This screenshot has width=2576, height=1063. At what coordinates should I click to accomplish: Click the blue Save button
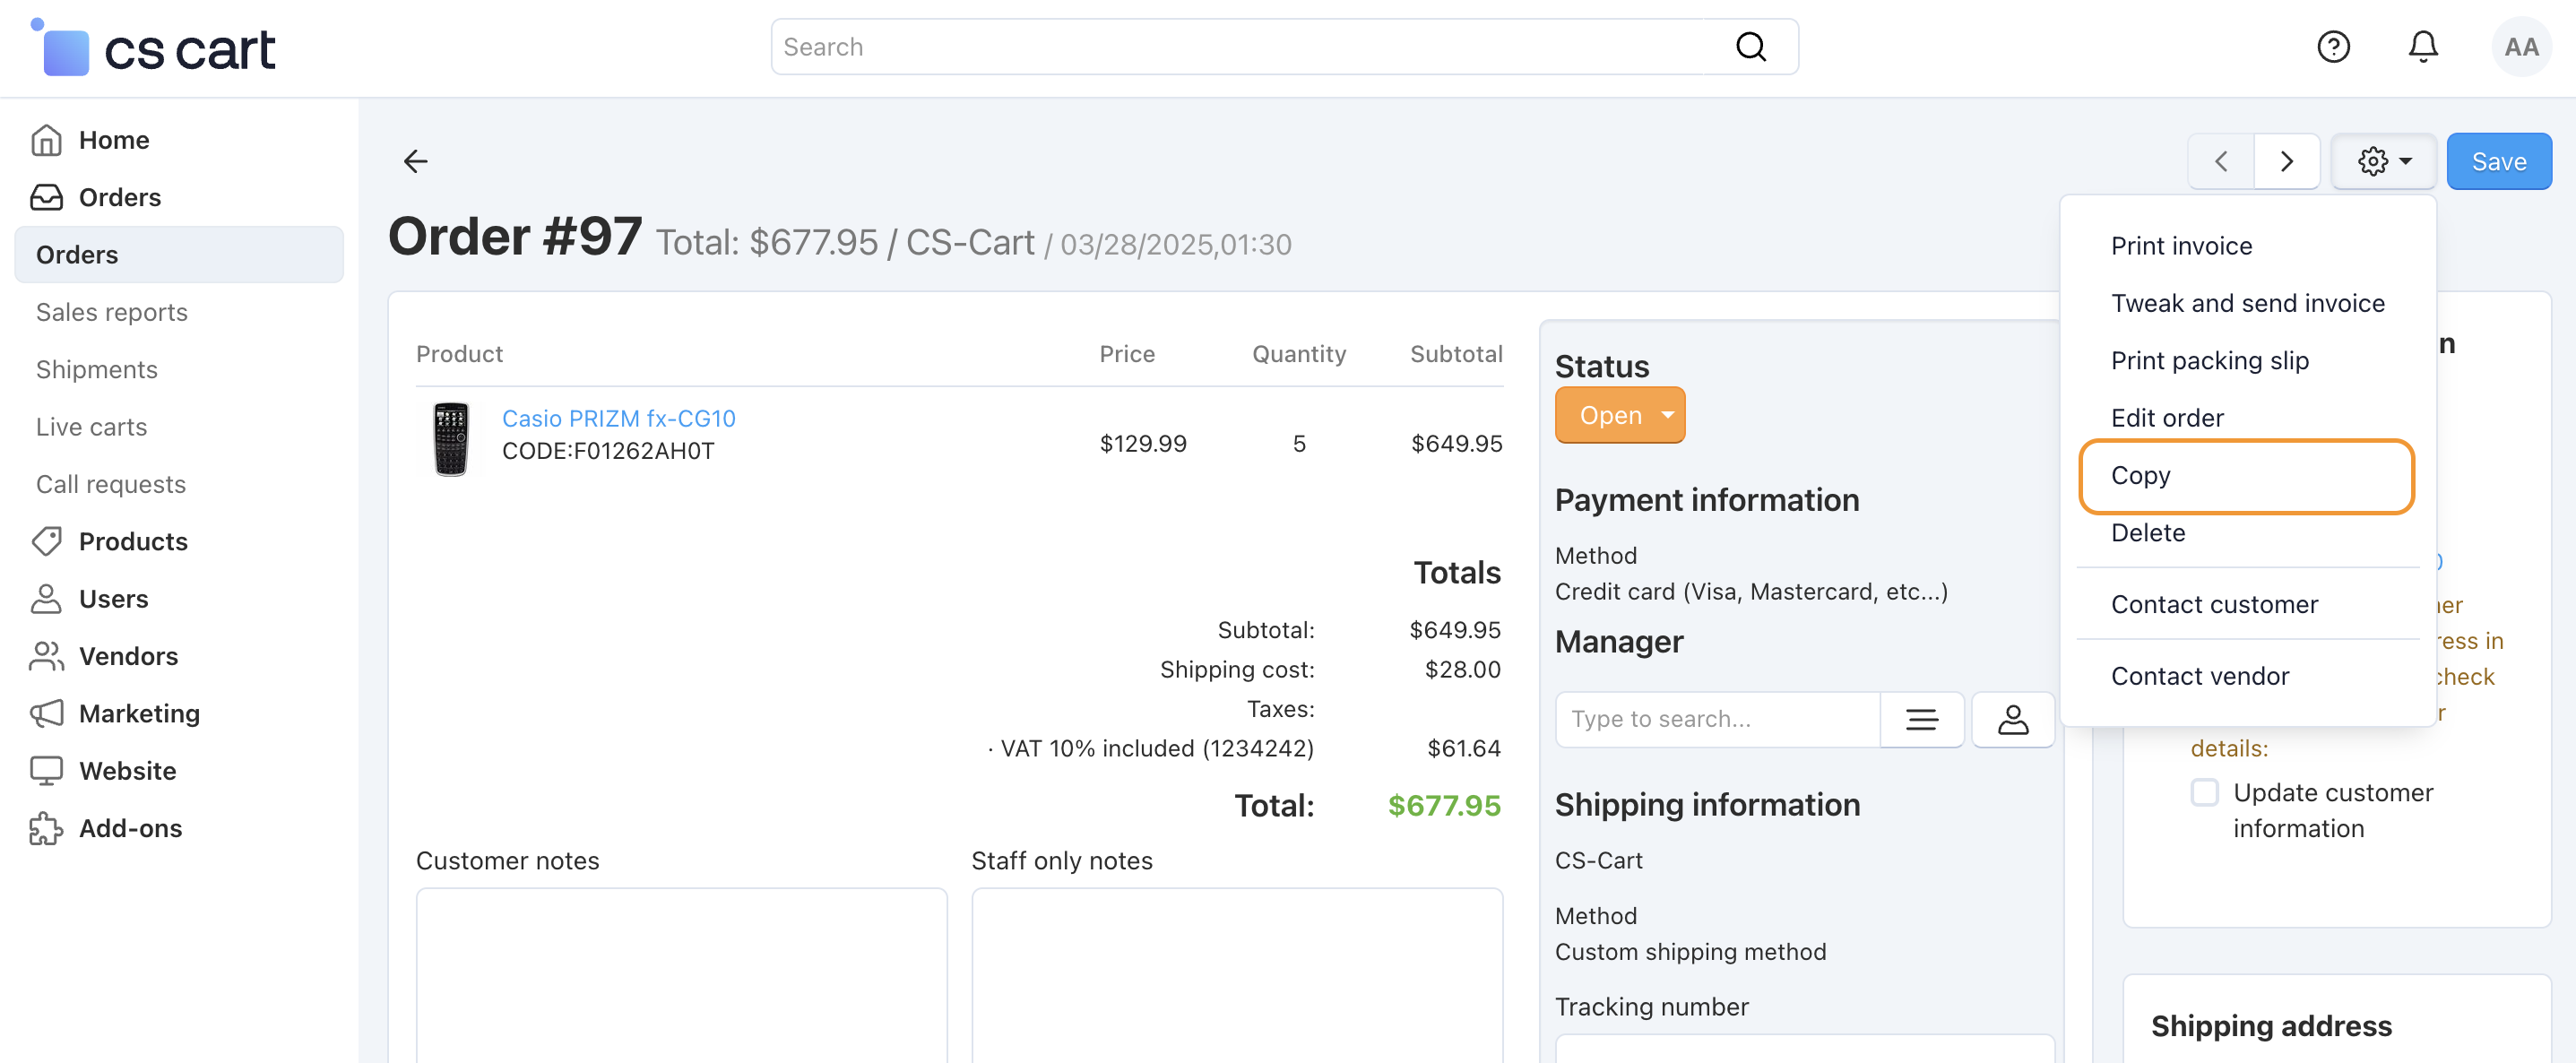point(2498,161)
